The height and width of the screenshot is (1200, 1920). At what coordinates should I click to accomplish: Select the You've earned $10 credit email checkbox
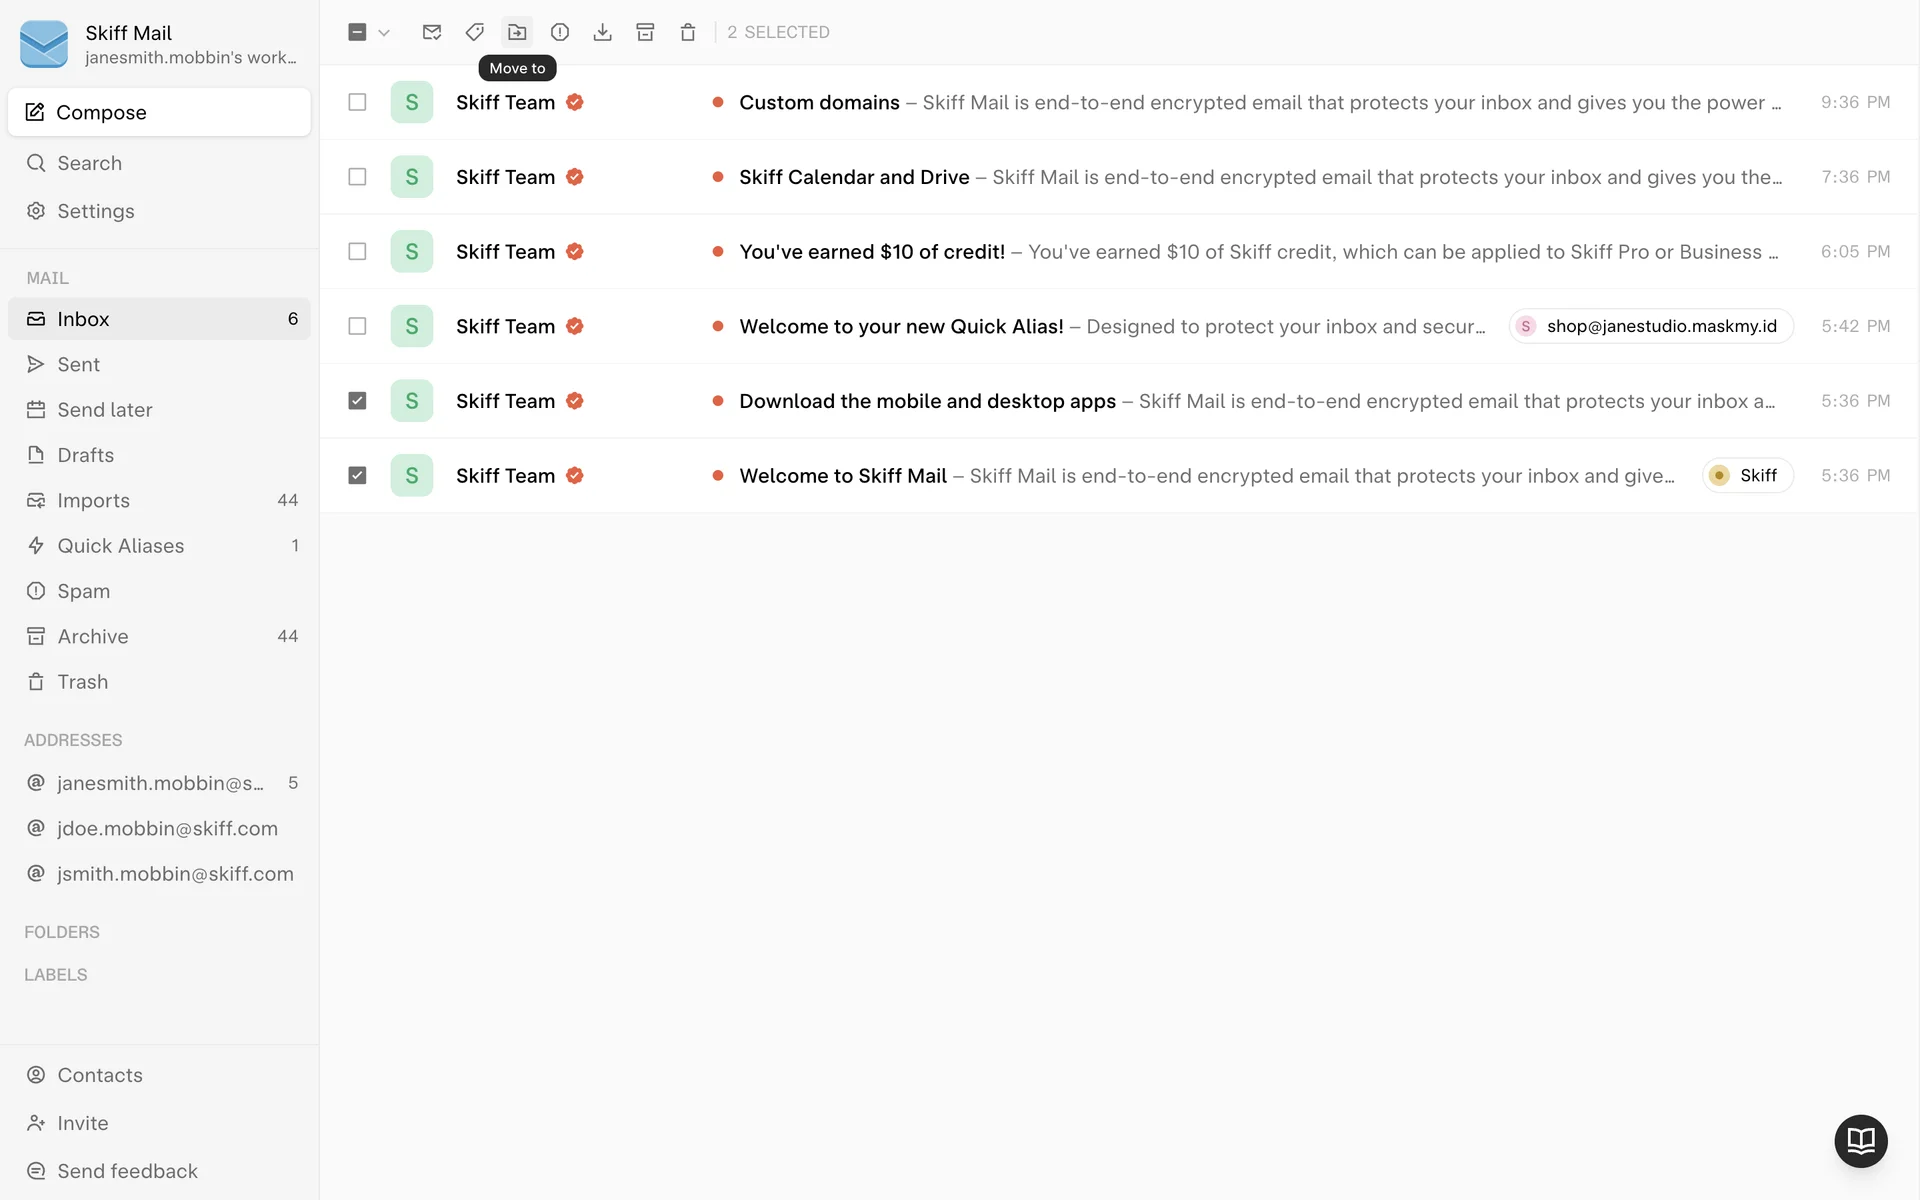click(357, 251)
